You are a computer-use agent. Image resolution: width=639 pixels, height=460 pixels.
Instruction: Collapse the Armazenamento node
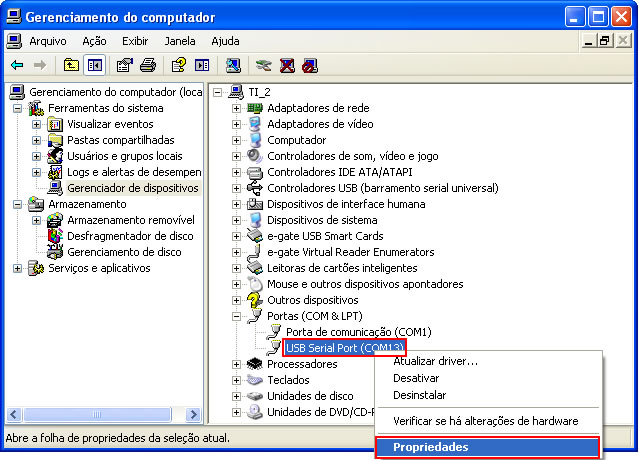17,204
